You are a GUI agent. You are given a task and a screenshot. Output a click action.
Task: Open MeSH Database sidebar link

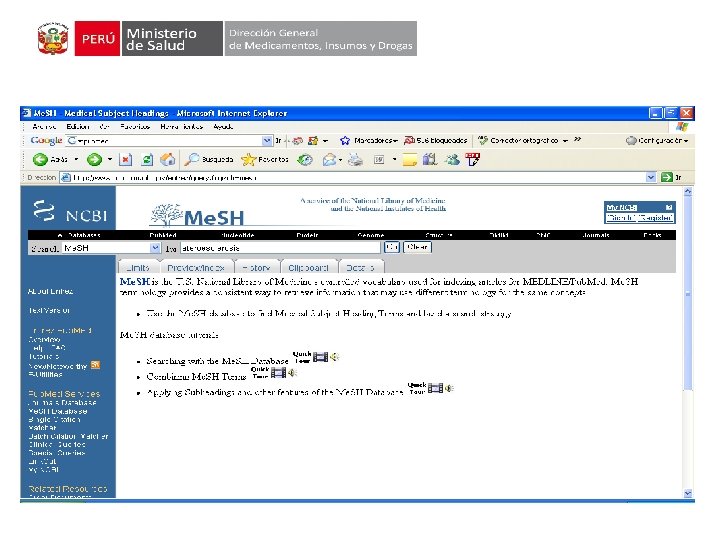tap(58, 411)
